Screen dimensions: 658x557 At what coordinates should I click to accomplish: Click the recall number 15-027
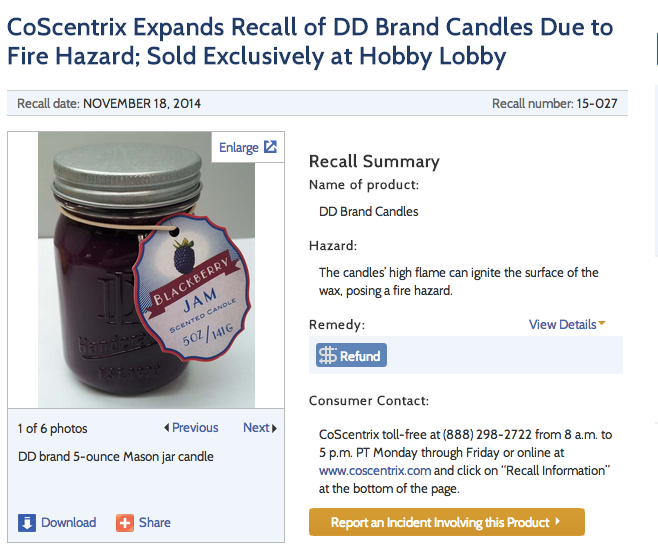tap(599, 104)
